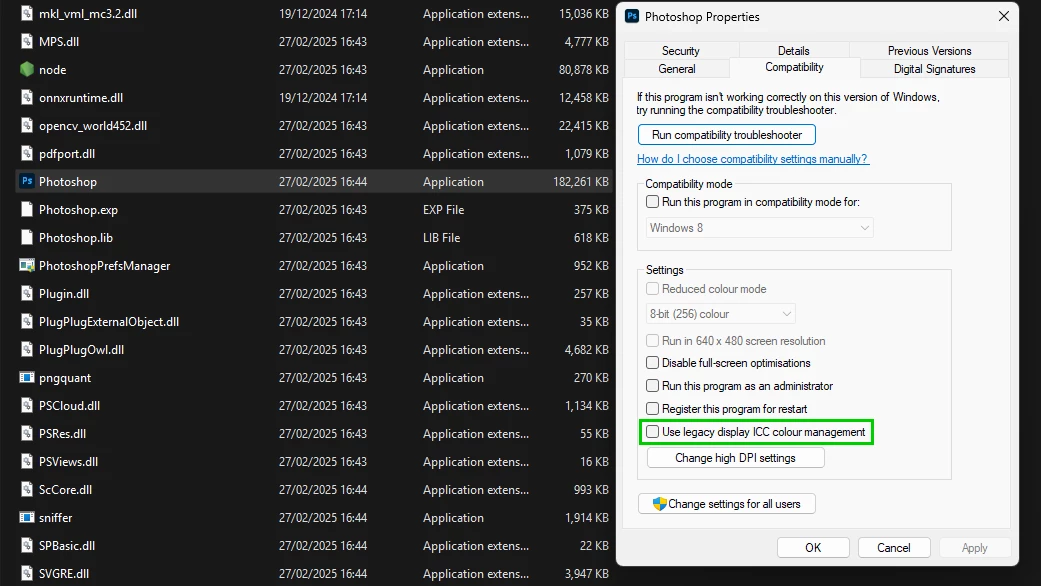Open the 8-bit (256) colour dropdown
1041x586 pixels.
tap(720, 314)
